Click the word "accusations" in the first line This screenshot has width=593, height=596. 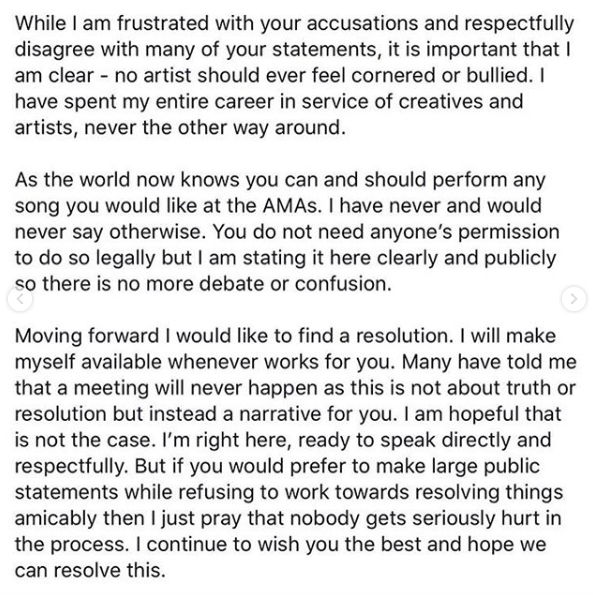(x=362, y=23)
